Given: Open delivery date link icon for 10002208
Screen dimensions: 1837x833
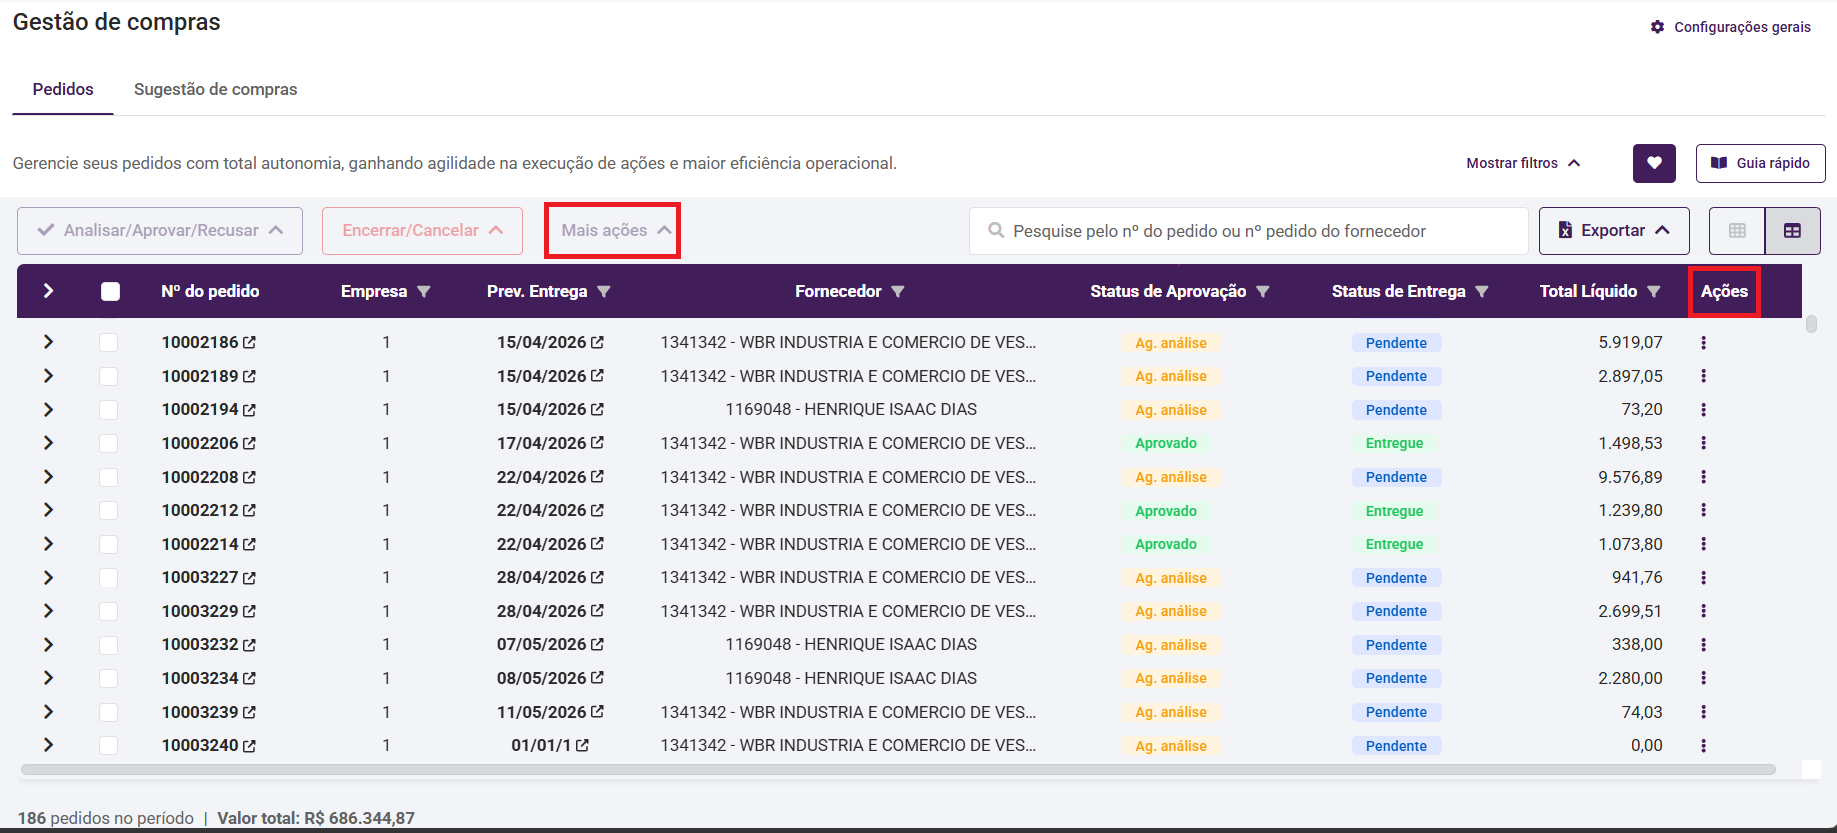Looking at the screenshot, I should (x=597, y=477).
